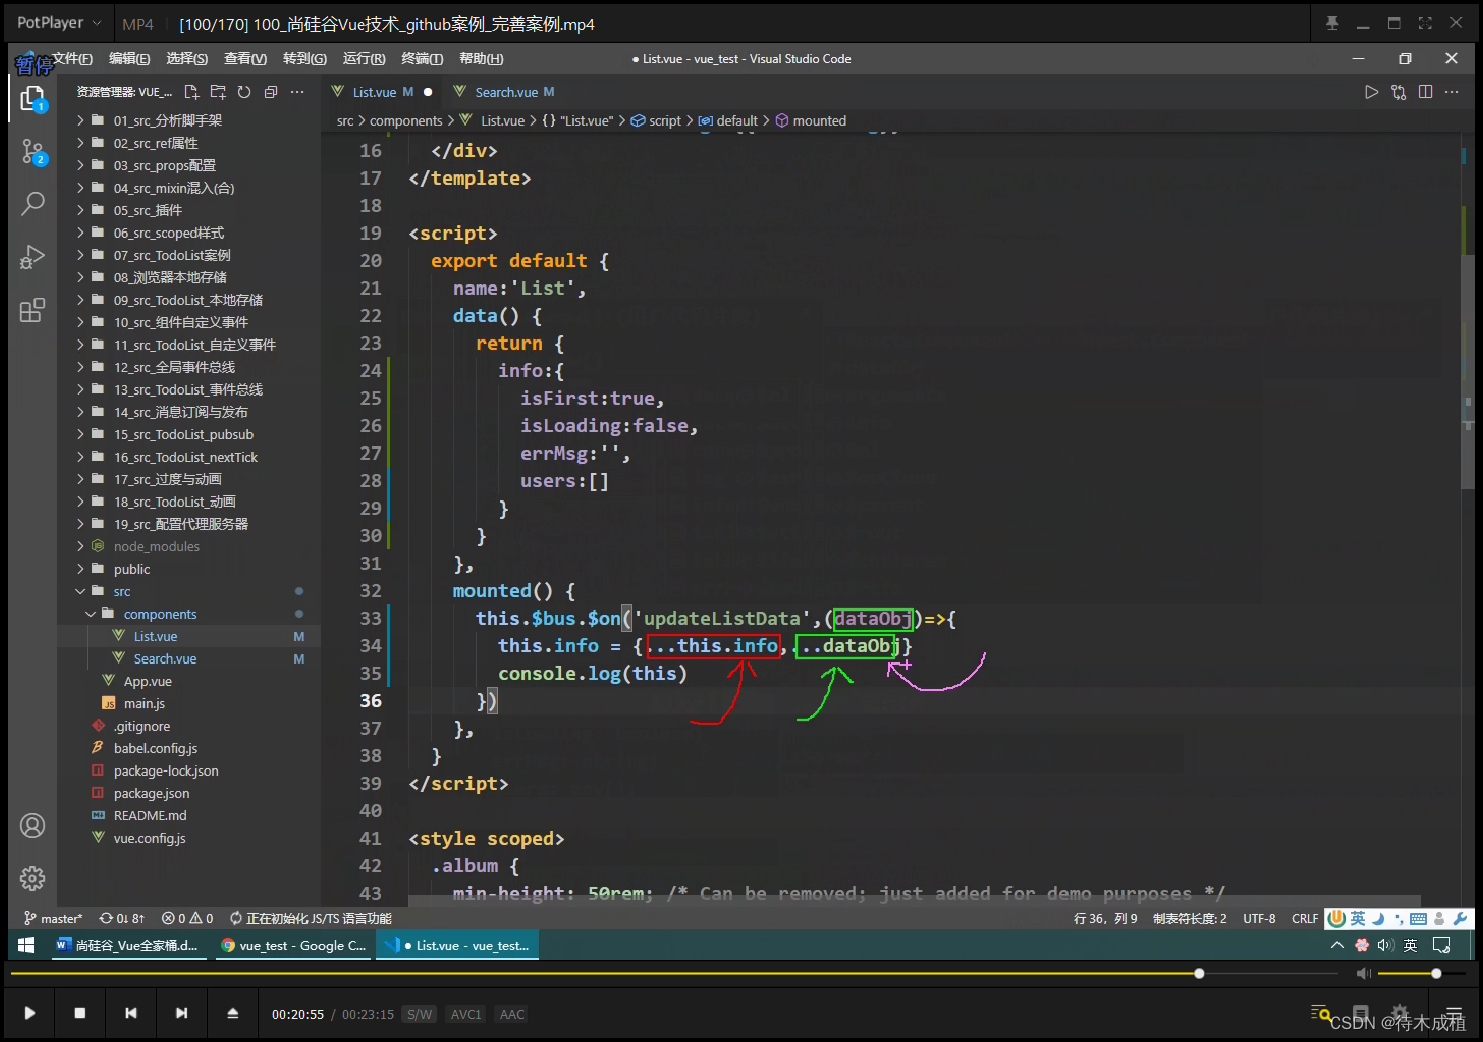
Task: Toggle the S/W decoder indicator
Action: coord(420,1014)
